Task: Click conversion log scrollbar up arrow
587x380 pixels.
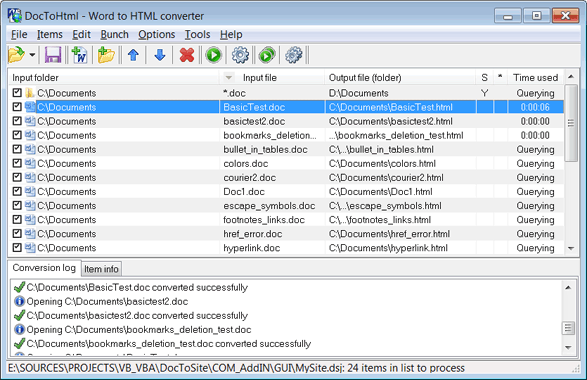Action: pyautogui.click(x=568, y=288)
